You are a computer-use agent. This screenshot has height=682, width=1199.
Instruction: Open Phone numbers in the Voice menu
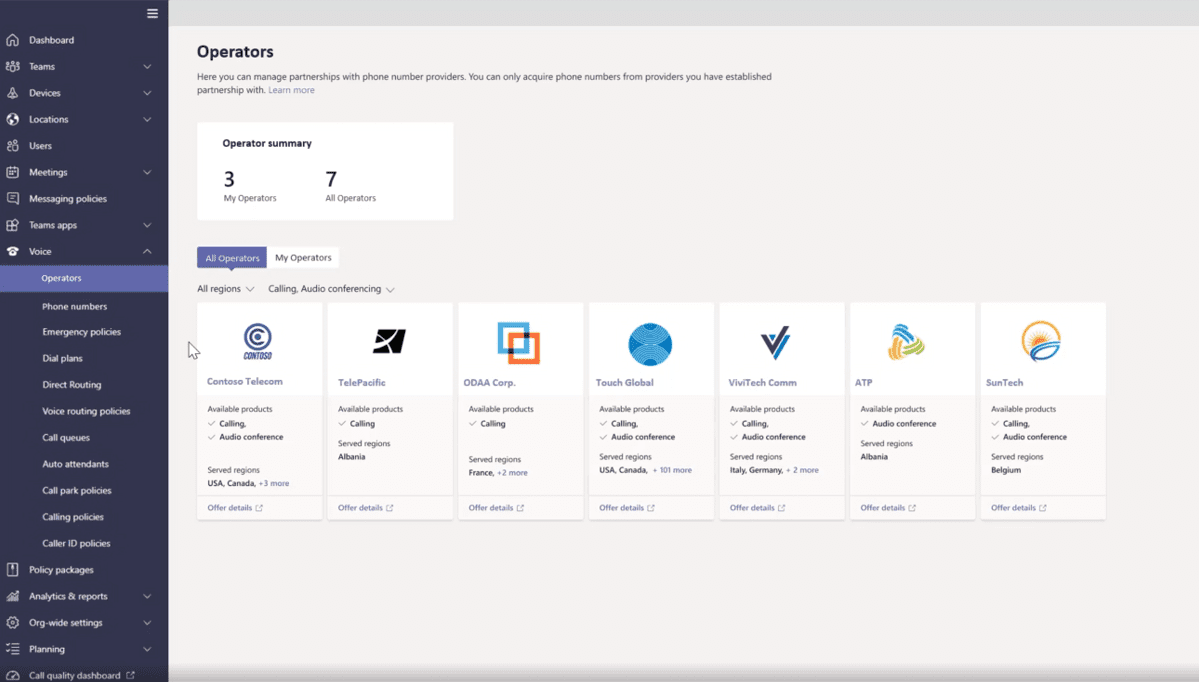[75, 306]
